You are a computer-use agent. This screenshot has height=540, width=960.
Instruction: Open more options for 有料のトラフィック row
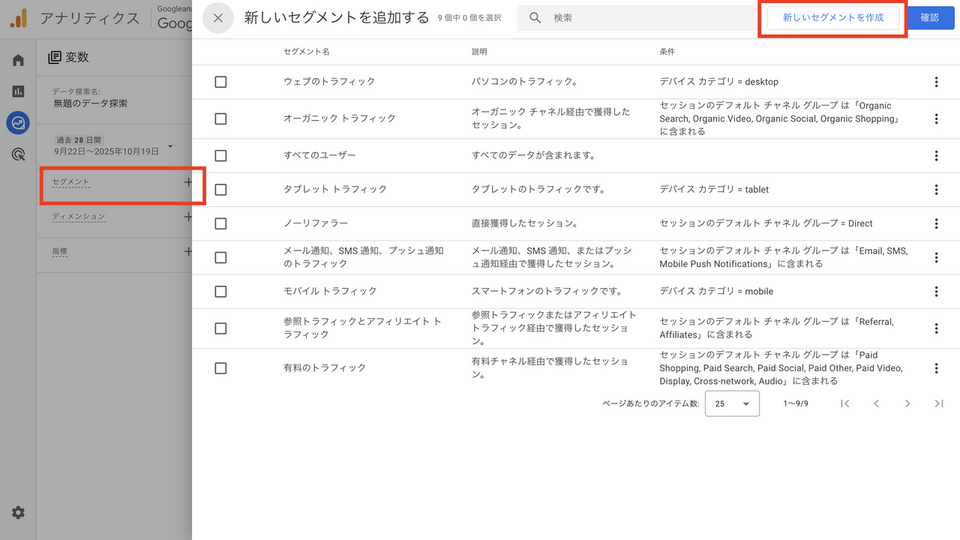click(936, 368)
